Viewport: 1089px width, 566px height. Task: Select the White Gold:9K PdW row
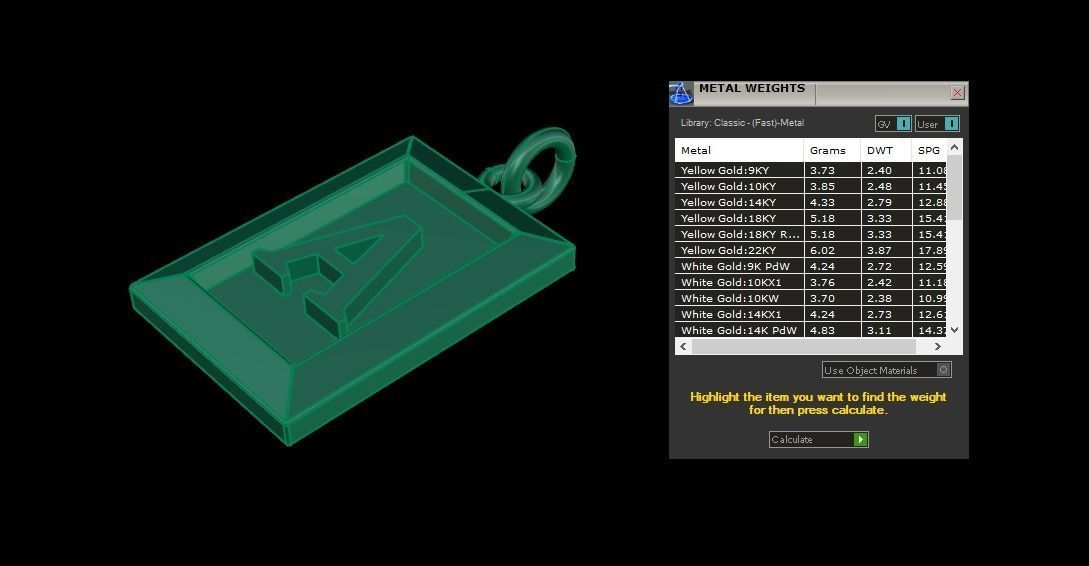point(810,266)
